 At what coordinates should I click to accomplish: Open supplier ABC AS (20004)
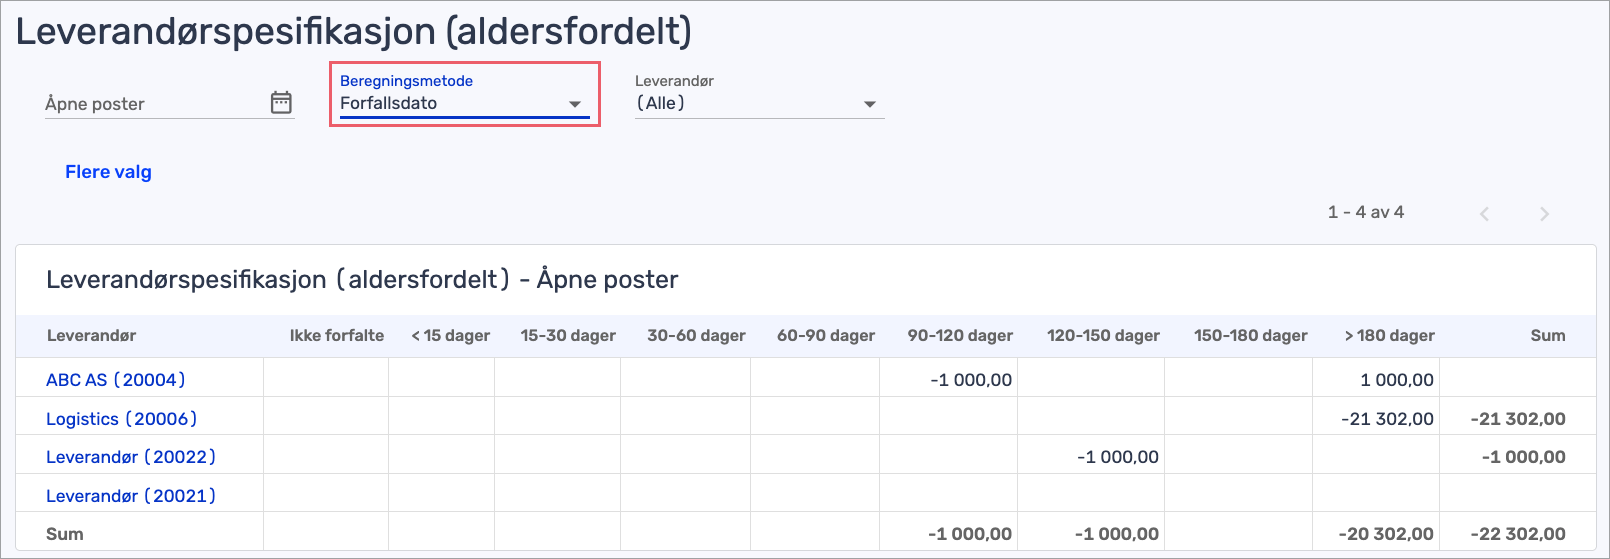pos(116,380)
